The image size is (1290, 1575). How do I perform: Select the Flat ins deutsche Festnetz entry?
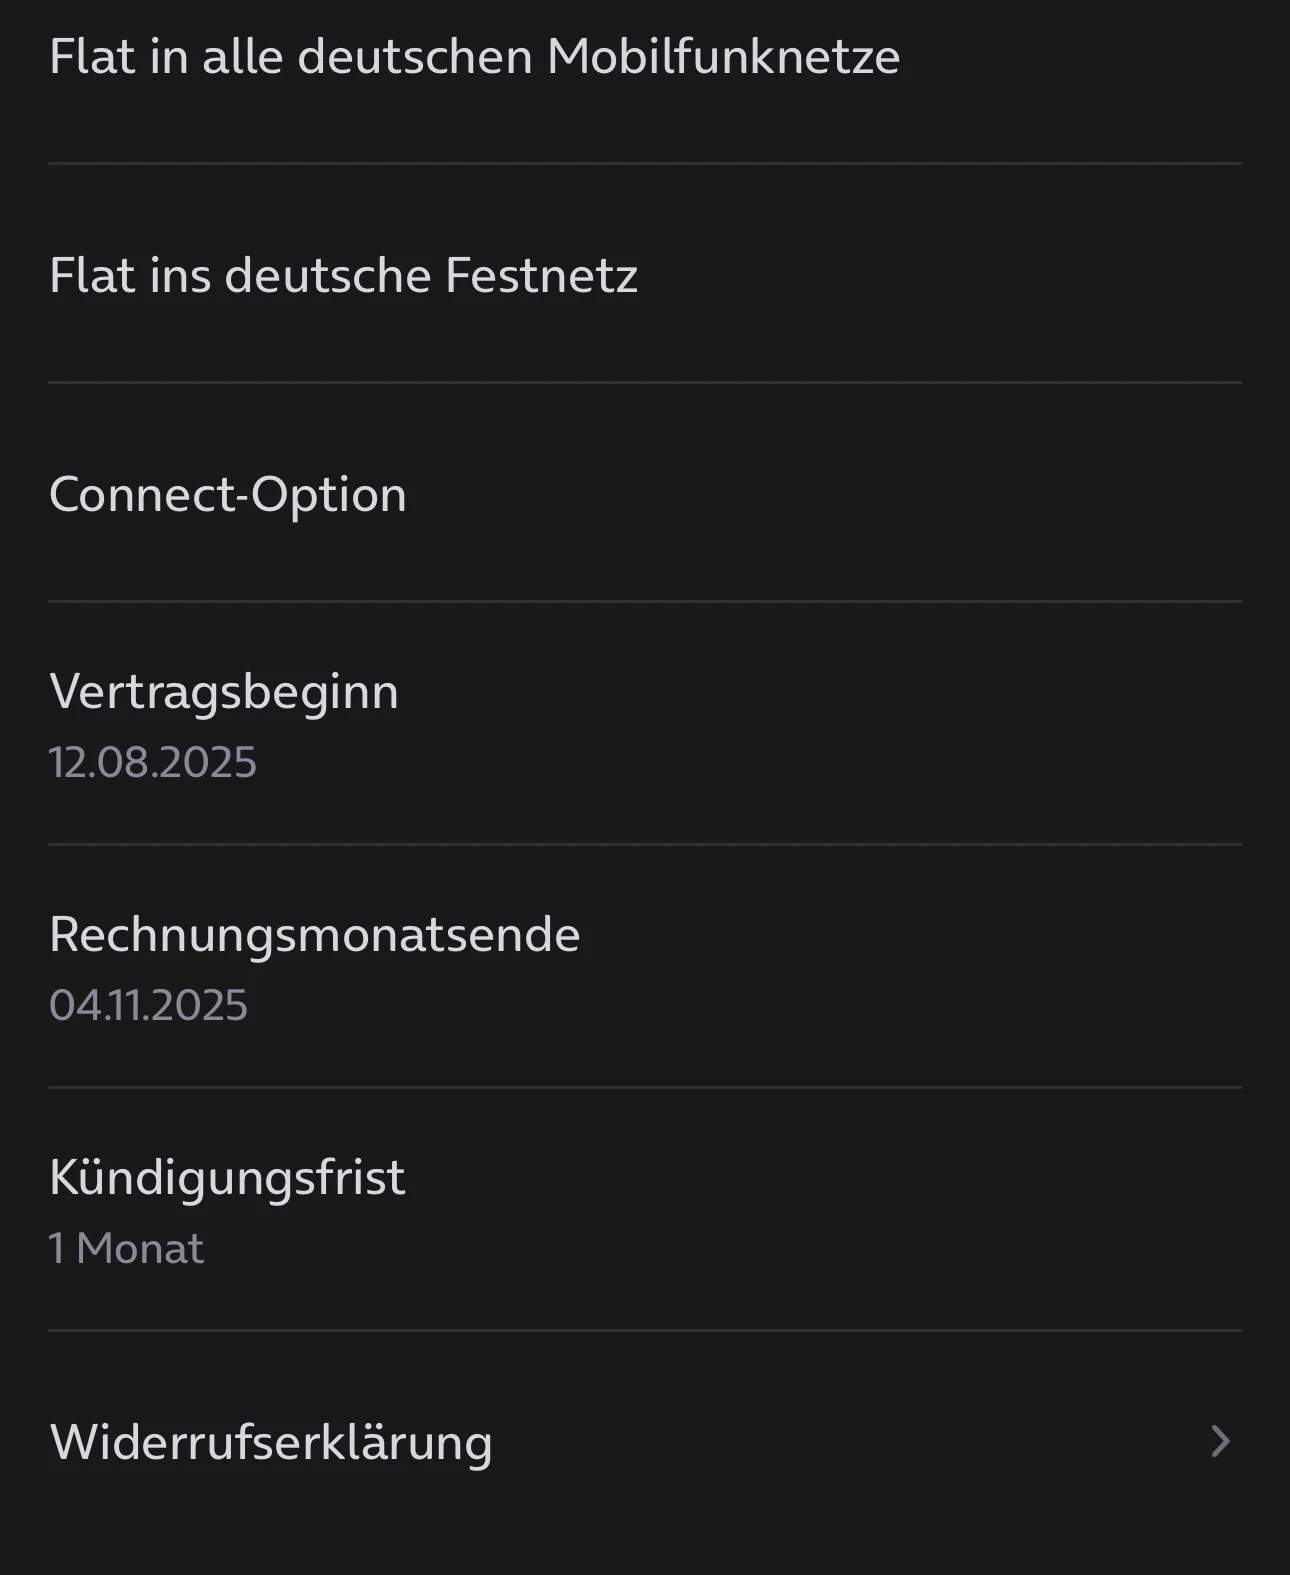(x=343, y=275)
